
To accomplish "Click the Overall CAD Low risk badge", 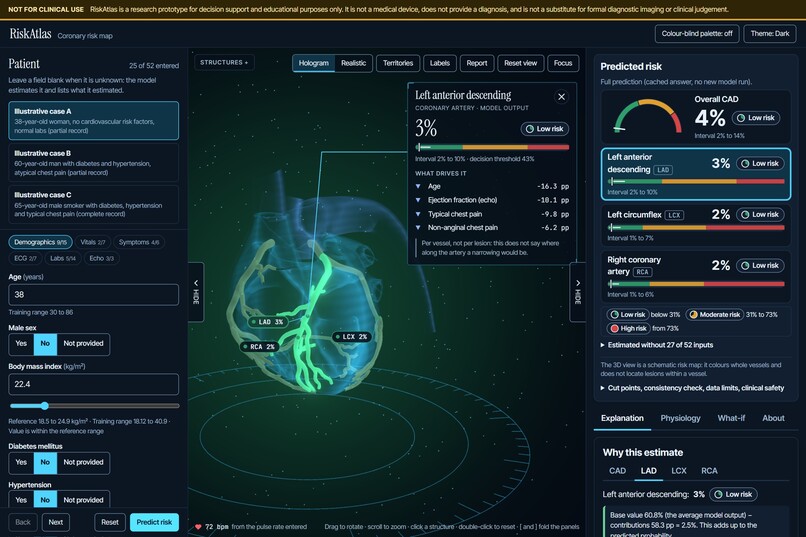I will [756, 118].
